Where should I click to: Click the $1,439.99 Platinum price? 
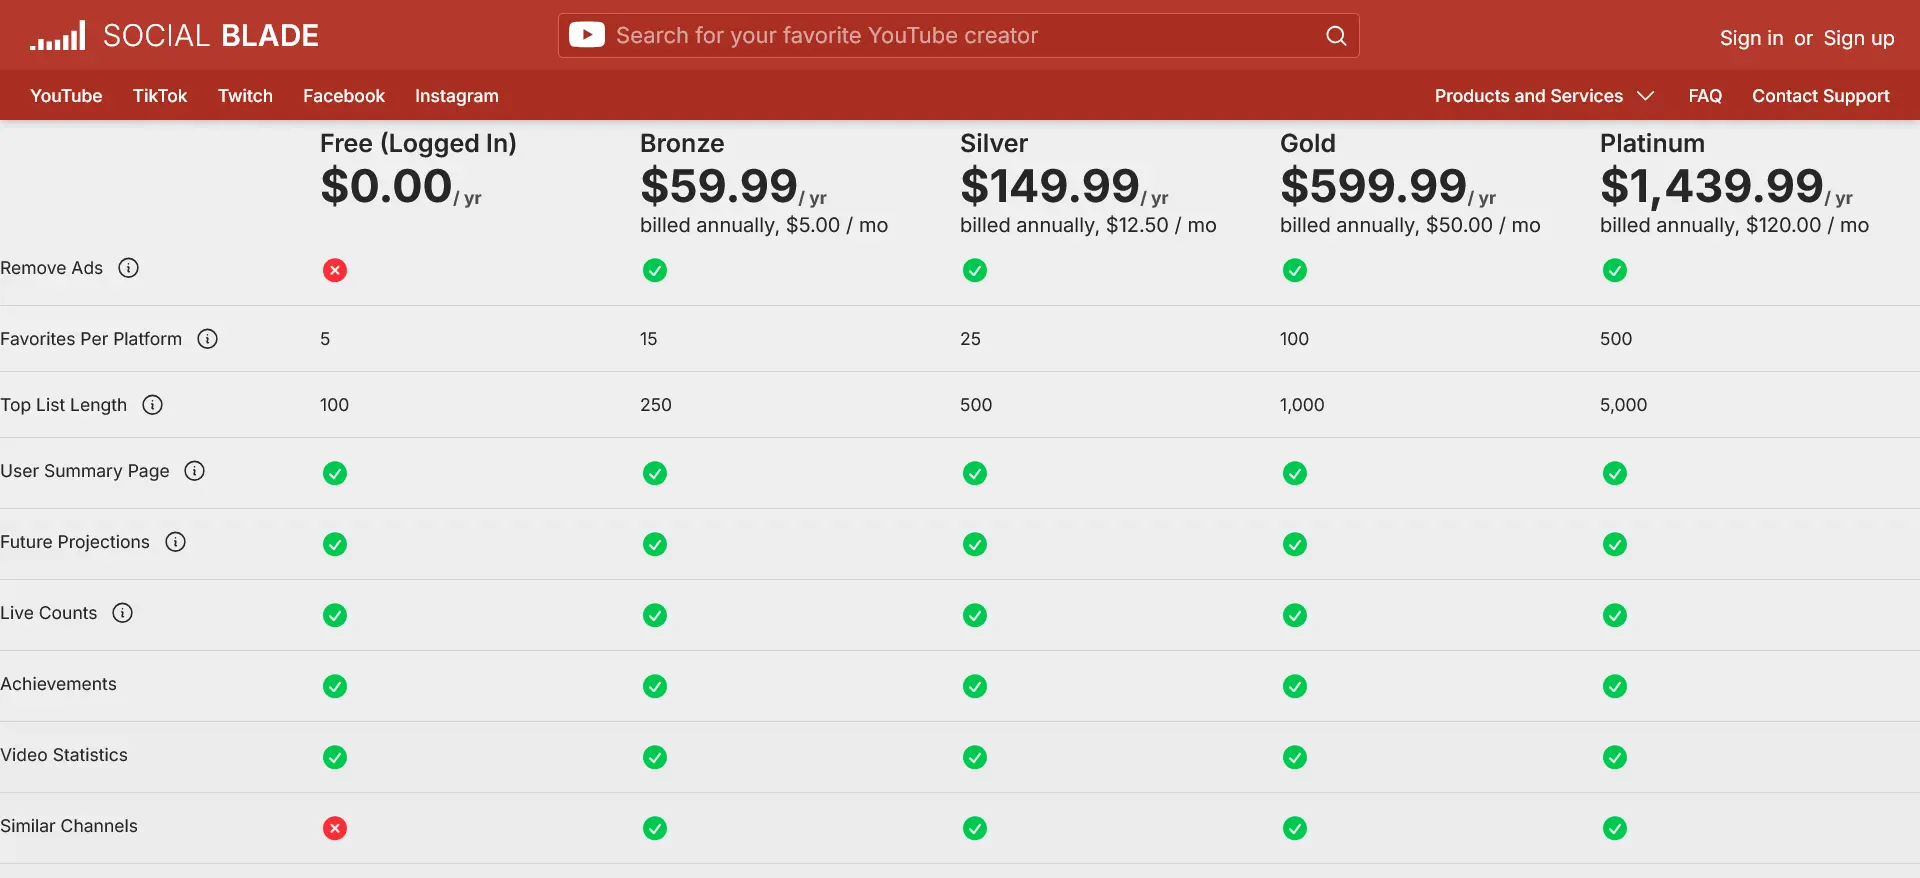click(x=1712, y=186)
